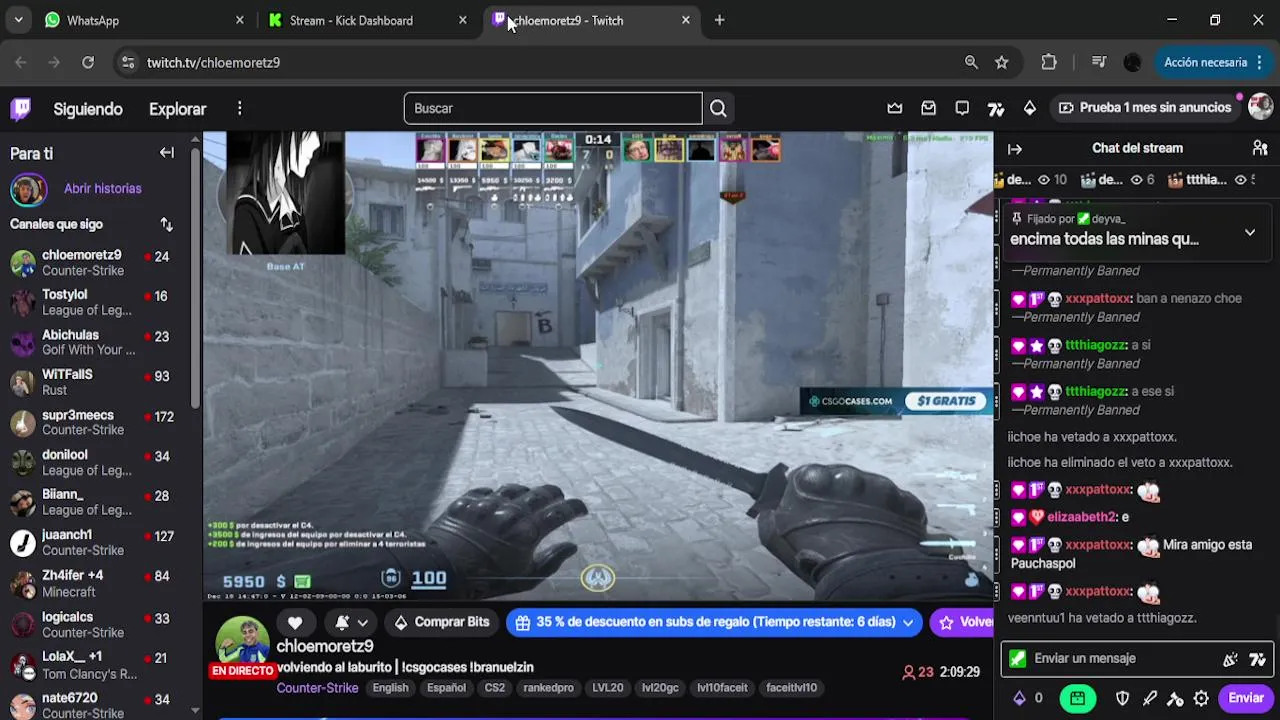
Task: Expand the pinned message chevron
Action: (x=1250, y=232)
